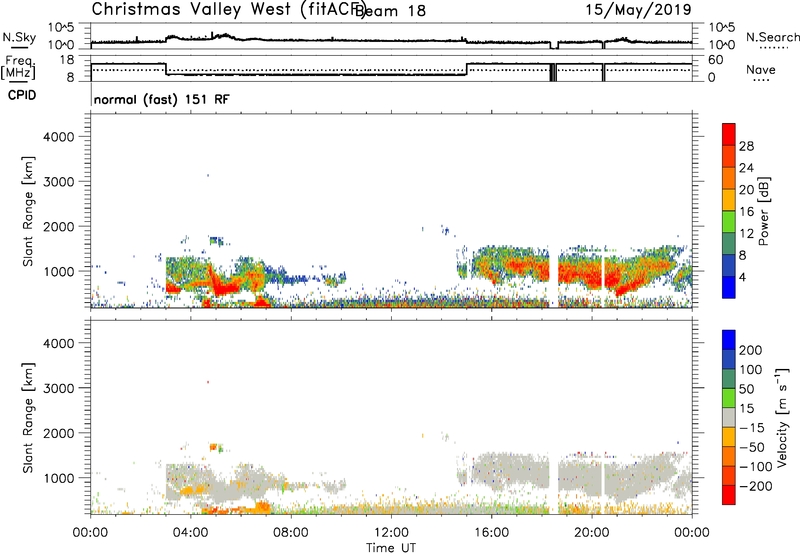The width and height of the screenshot is (800, 554).
Task: Click the '4' tick on the Power scale
Action: coord(742,277)
